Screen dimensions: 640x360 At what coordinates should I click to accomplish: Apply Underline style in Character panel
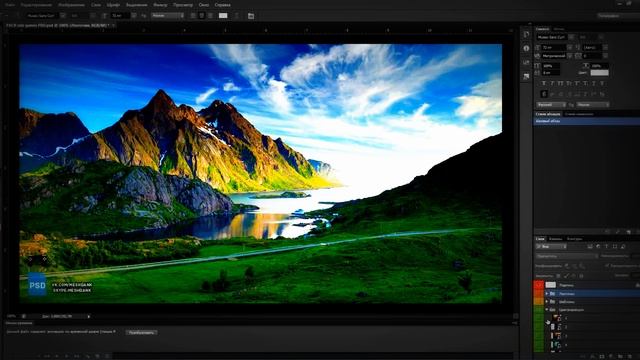click(x=594, y=83)
